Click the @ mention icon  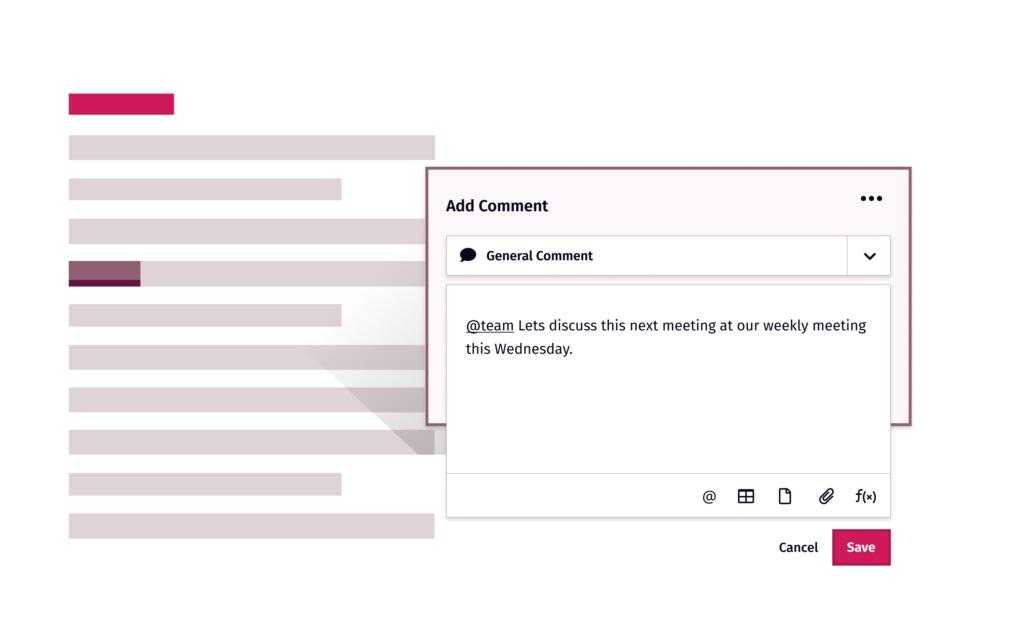pos(709,497)
